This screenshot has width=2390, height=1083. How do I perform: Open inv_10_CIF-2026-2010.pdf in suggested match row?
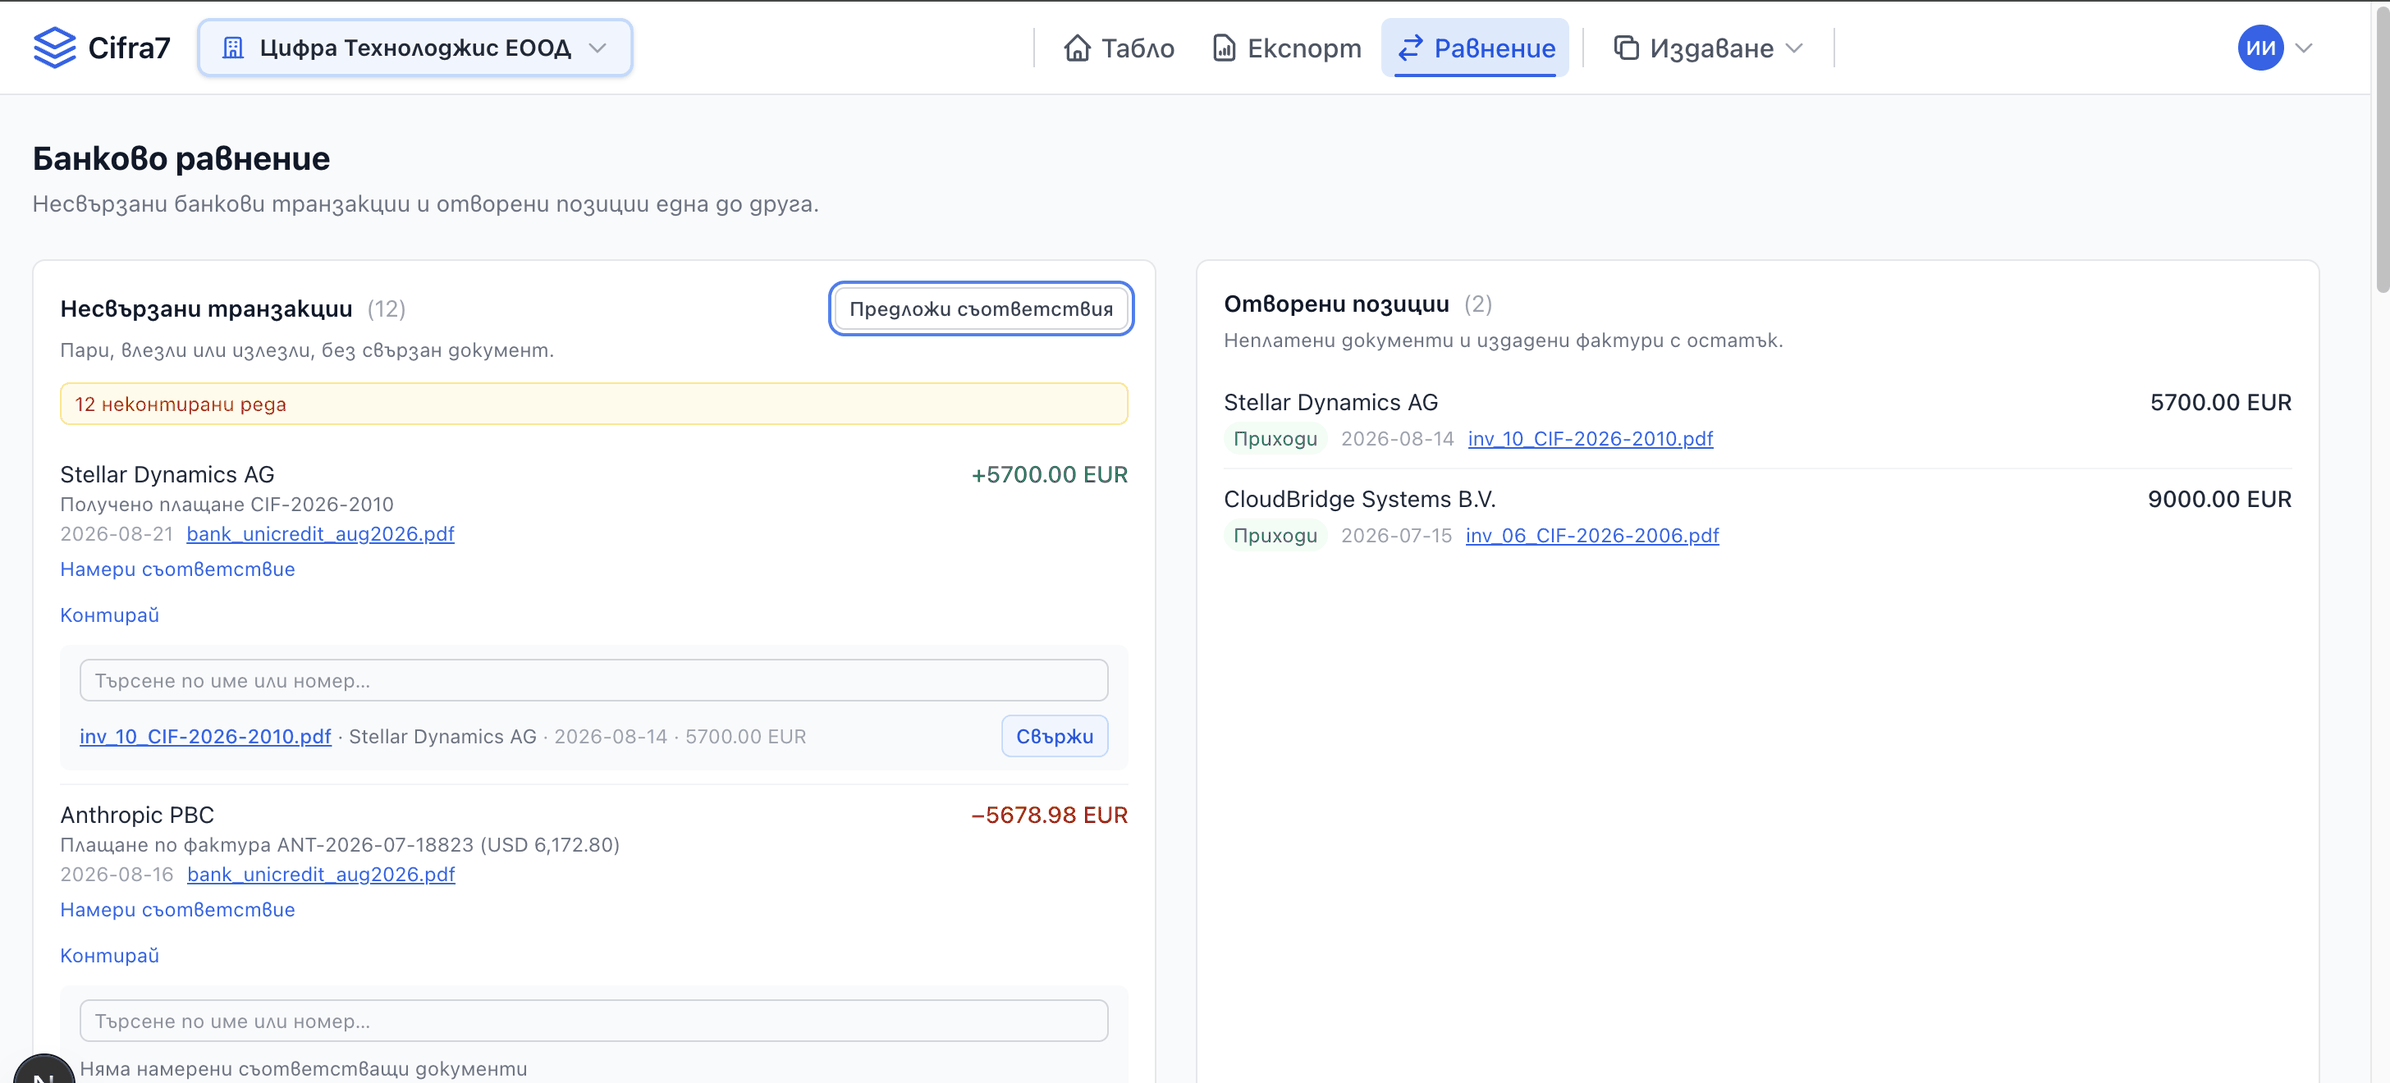pyautogui.click(x=205, y=736)
